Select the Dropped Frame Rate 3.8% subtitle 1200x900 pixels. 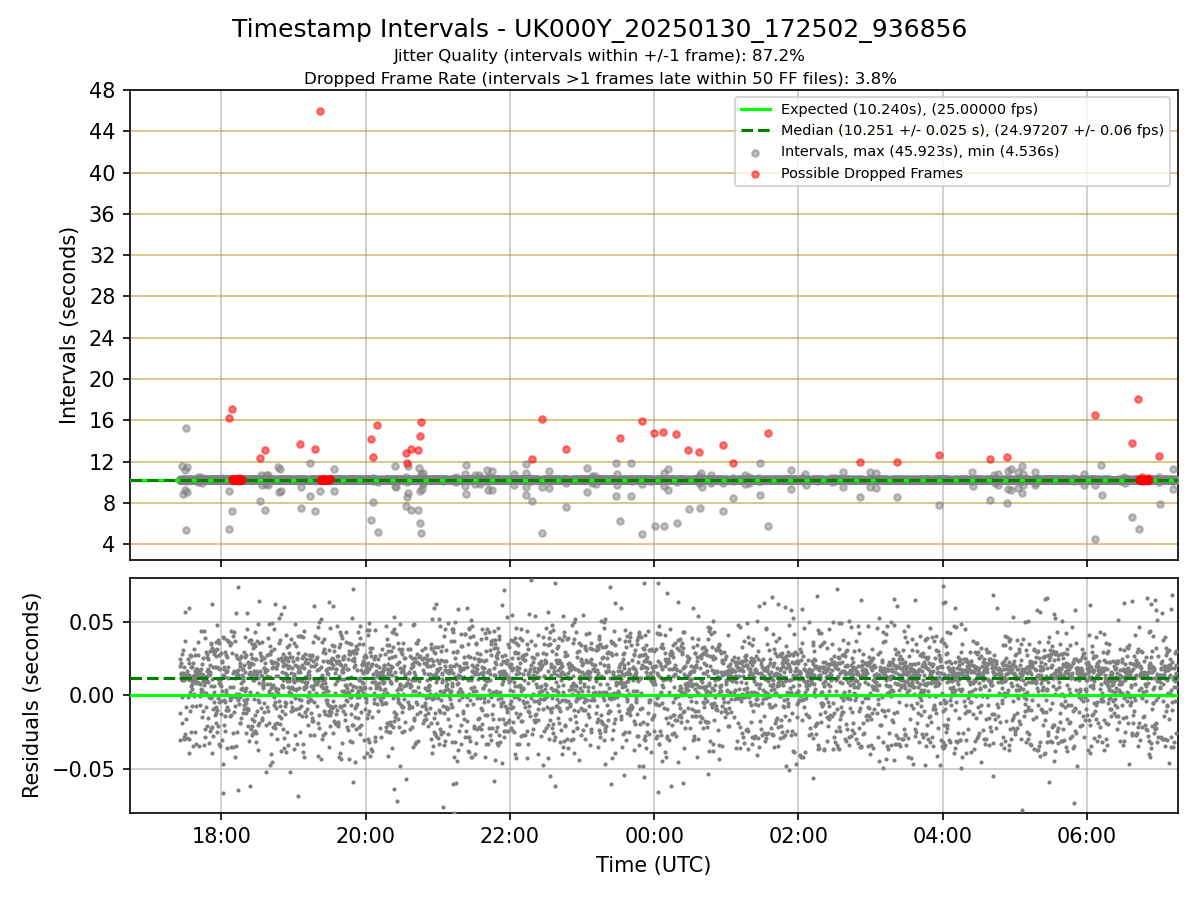pos(599,78)
